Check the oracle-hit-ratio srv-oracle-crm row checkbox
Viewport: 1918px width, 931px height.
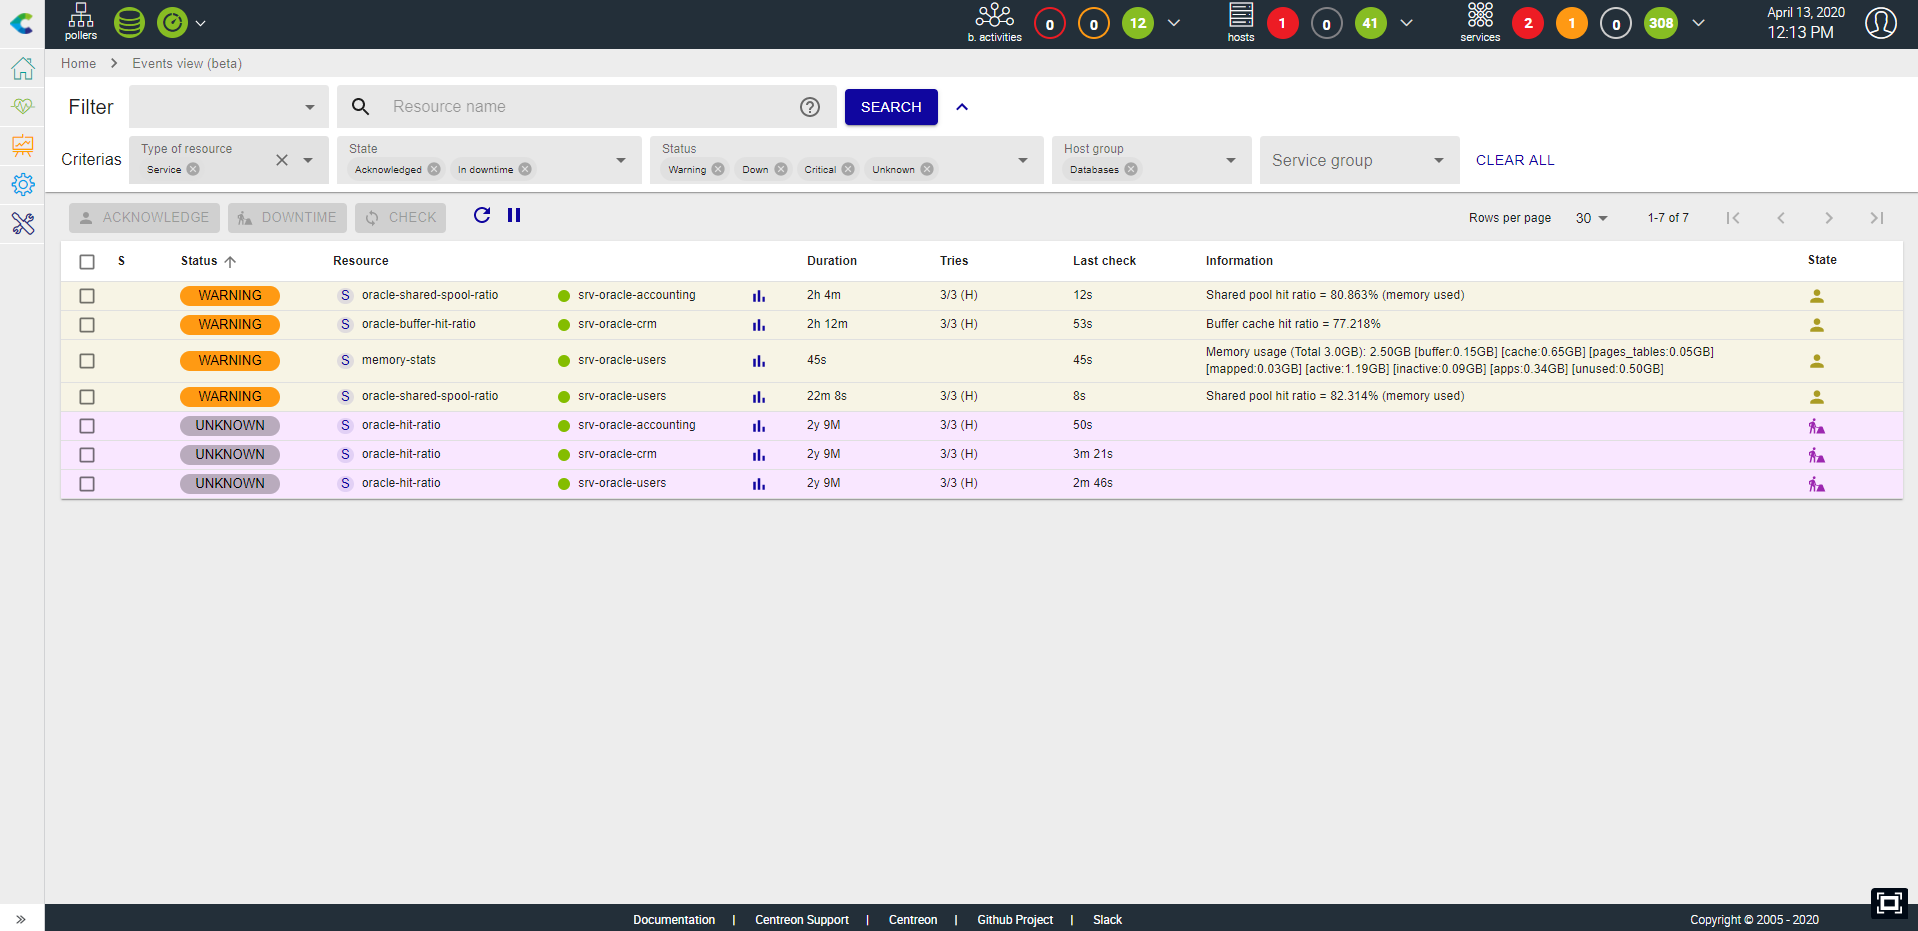(87, 455)
